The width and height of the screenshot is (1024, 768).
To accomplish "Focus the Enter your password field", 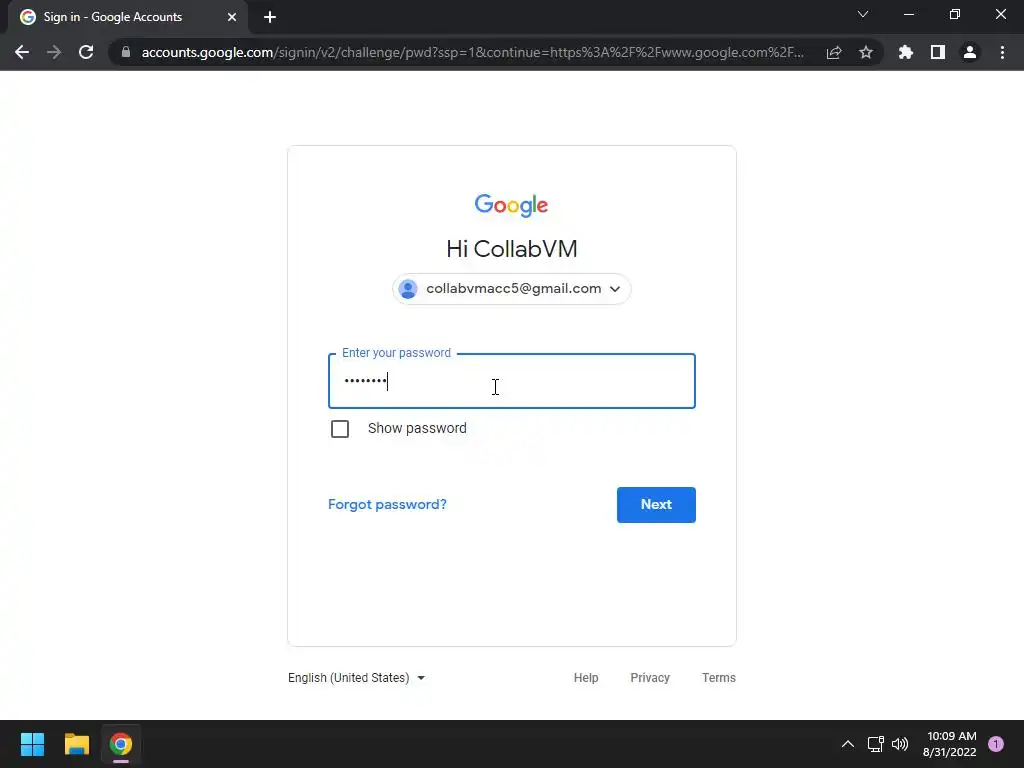I will 511,381.
